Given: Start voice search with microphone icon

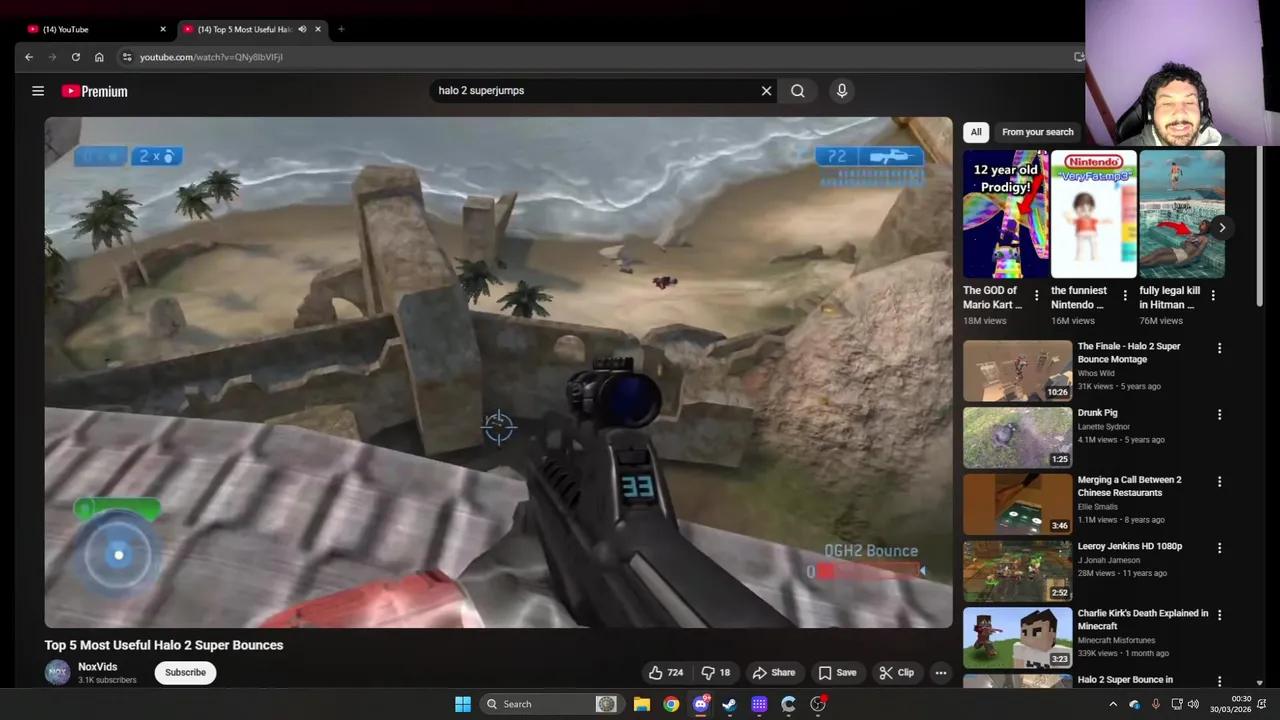Looking at the screenshot, I should [x=842, y=91].
